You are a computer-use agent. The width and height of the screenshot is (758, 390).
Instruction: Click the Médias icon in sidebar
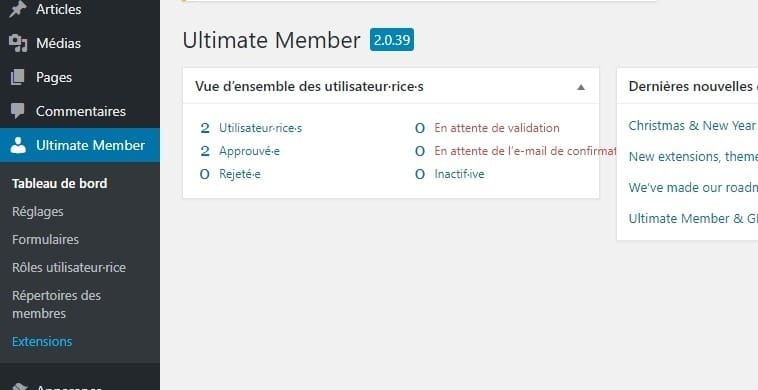coord(18,43)
